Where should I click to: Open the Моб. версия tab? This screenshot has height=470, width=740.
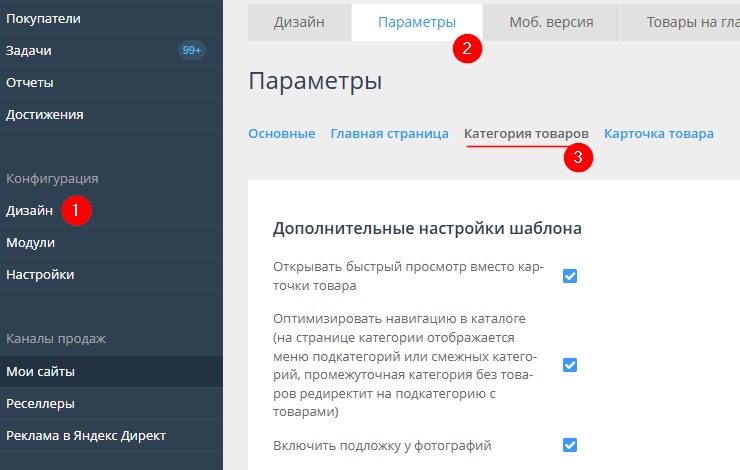[x=551, y=22]
